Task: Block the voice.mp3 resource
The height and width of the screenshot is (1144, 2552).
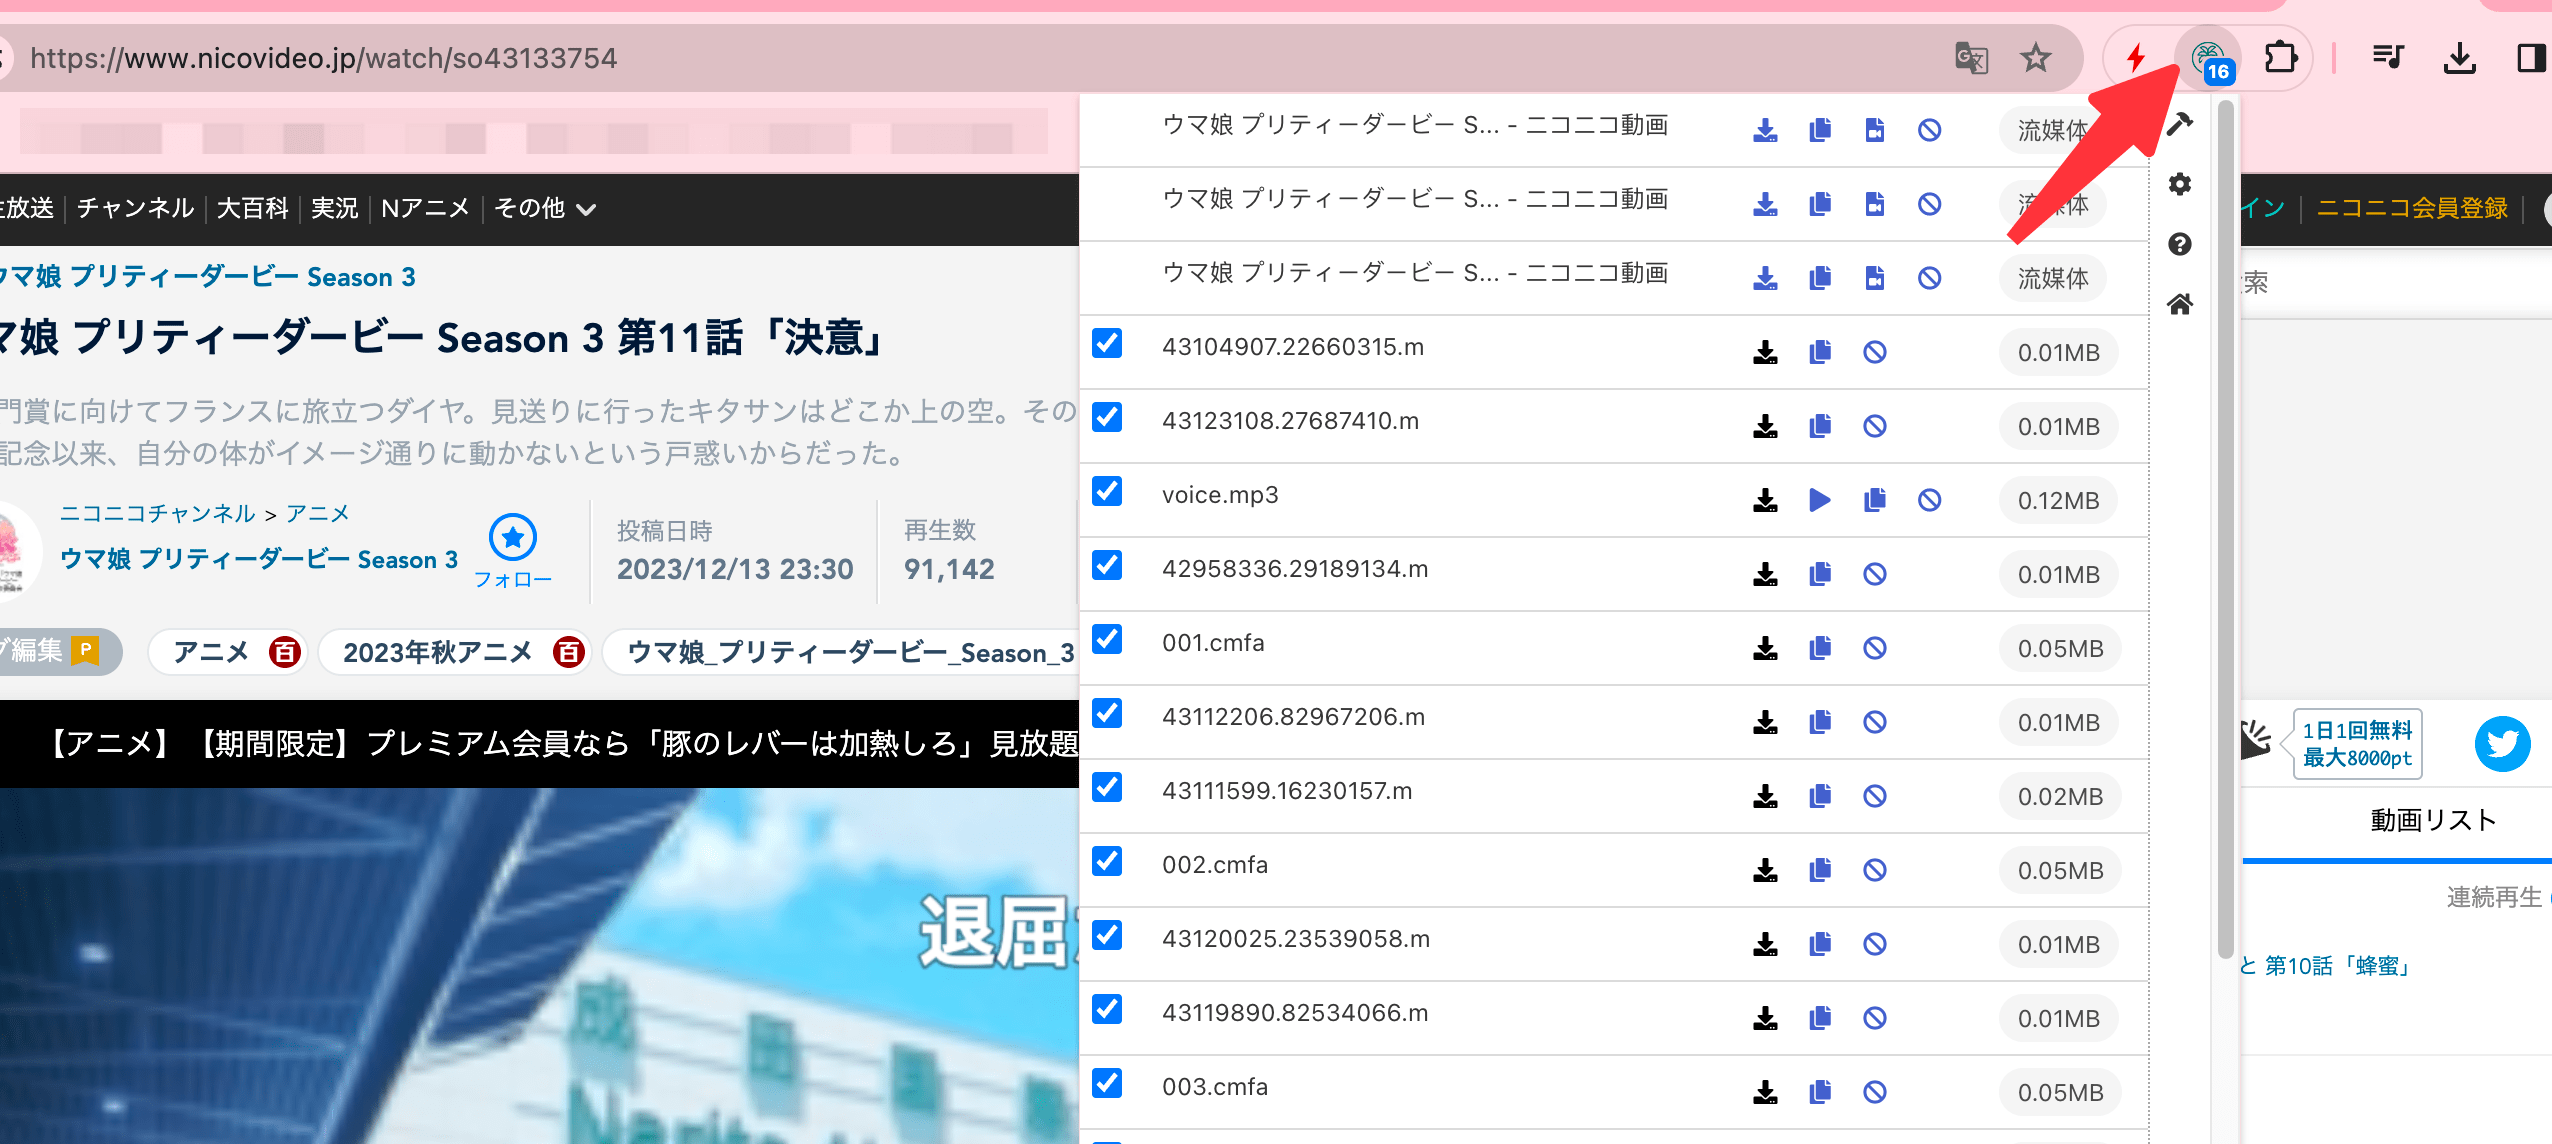Action: click(1930, 500)
